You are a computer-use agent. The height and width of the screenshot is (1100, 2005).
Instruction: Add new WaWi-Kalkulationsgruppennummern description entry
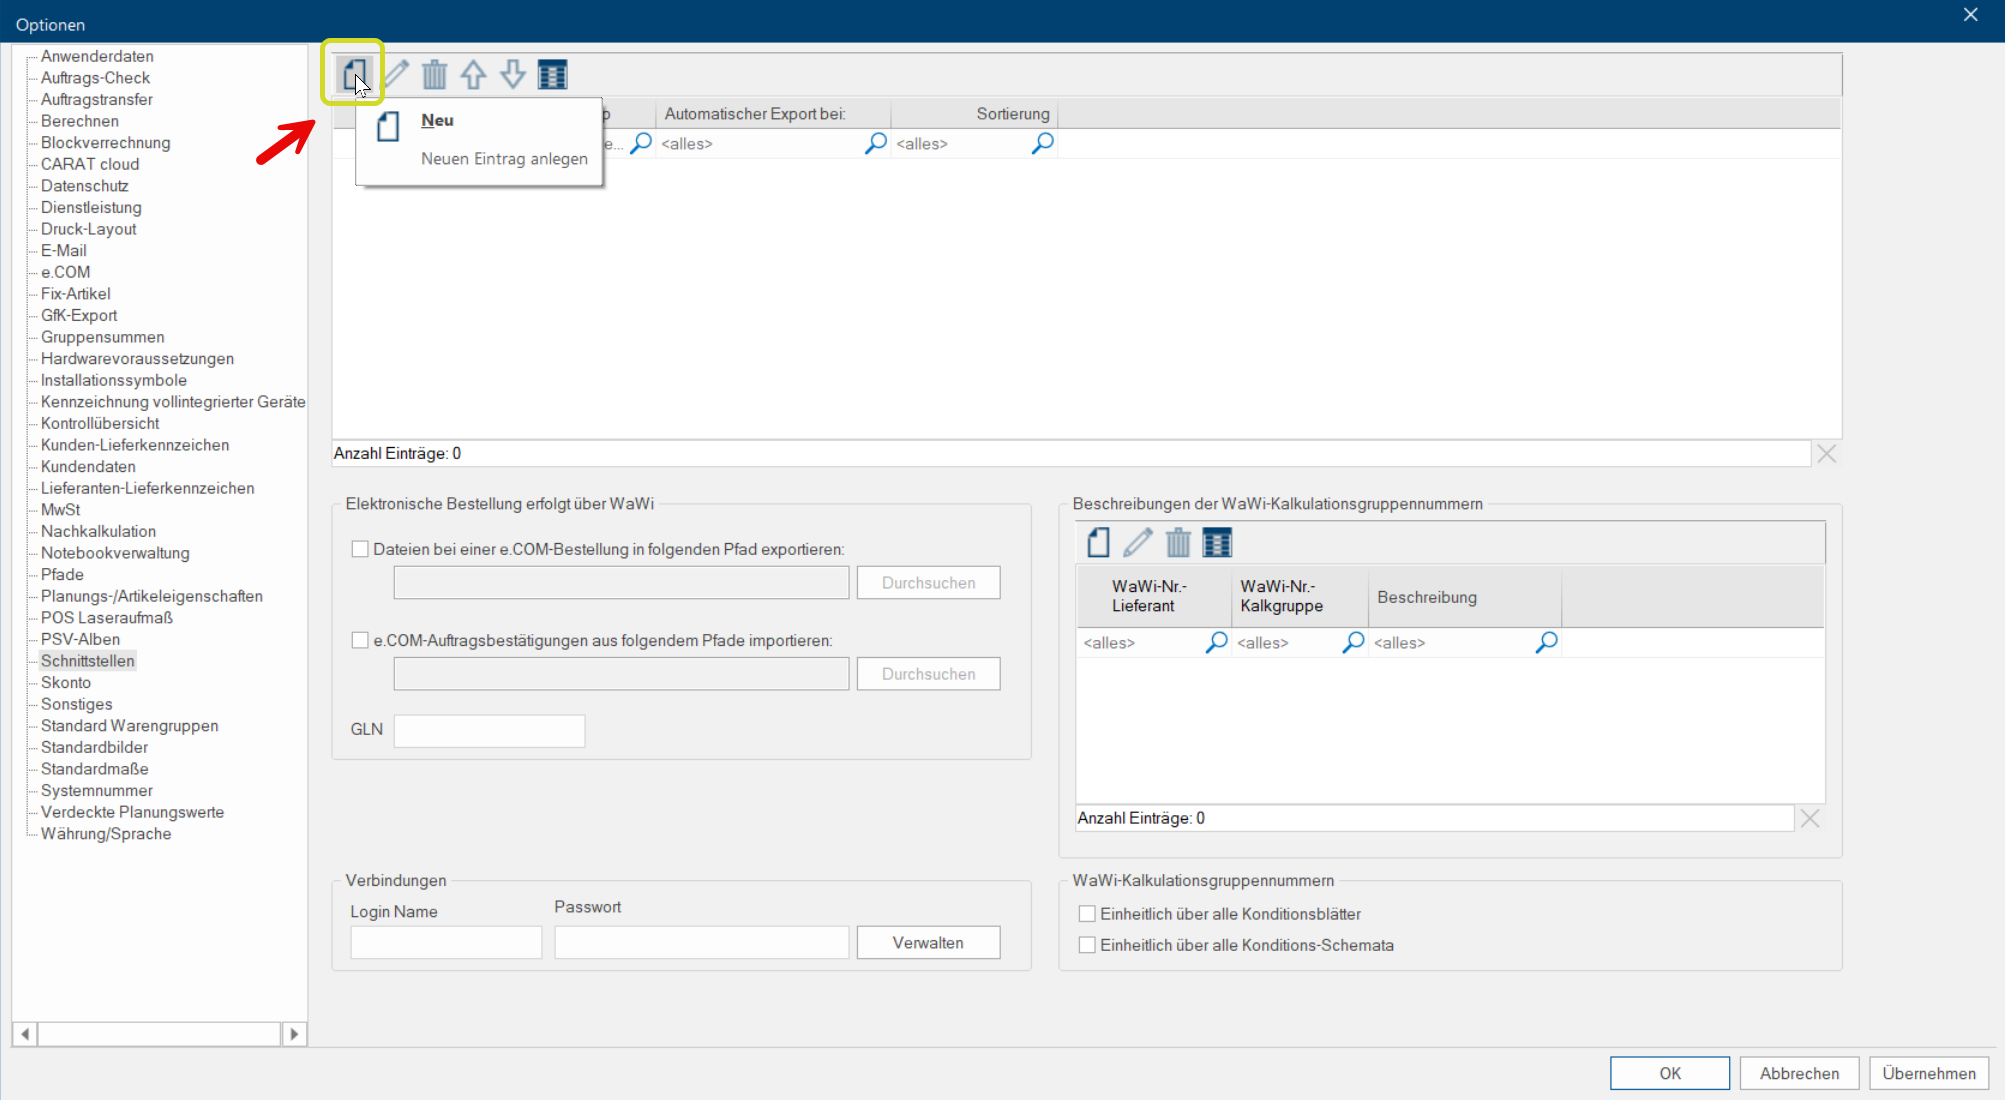click(1098, 542)
